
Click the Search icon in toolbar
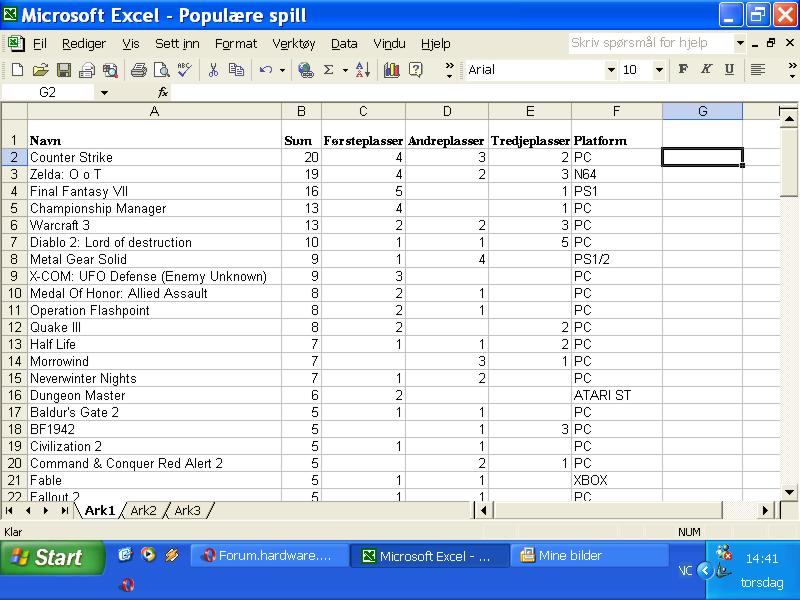[x=110, y=70]
